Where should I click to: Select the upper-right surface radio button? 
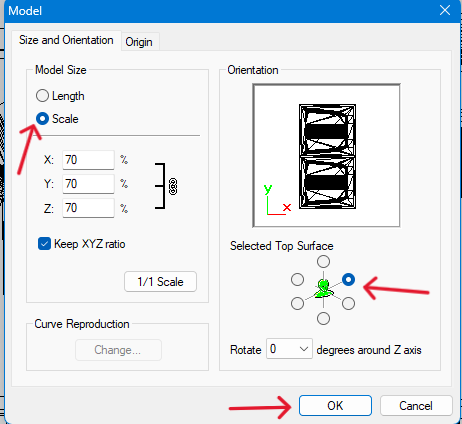(348, 279)
